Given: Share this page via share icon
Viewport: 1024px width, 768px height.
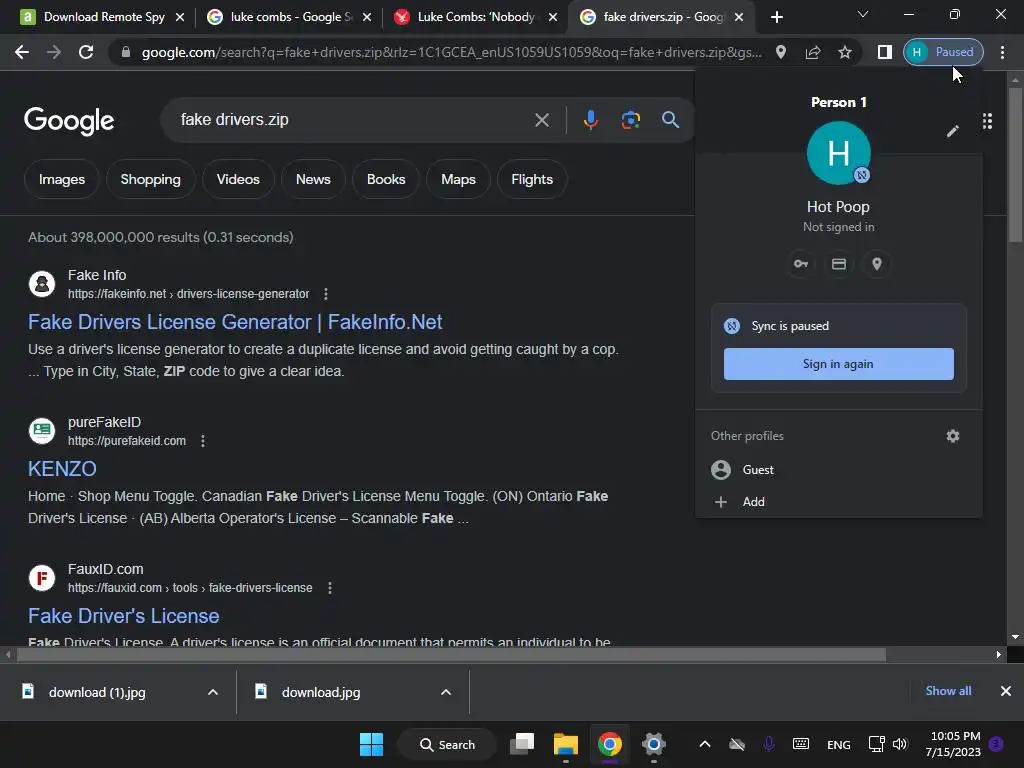Looking at the screenshot, I should pos(812,52).
